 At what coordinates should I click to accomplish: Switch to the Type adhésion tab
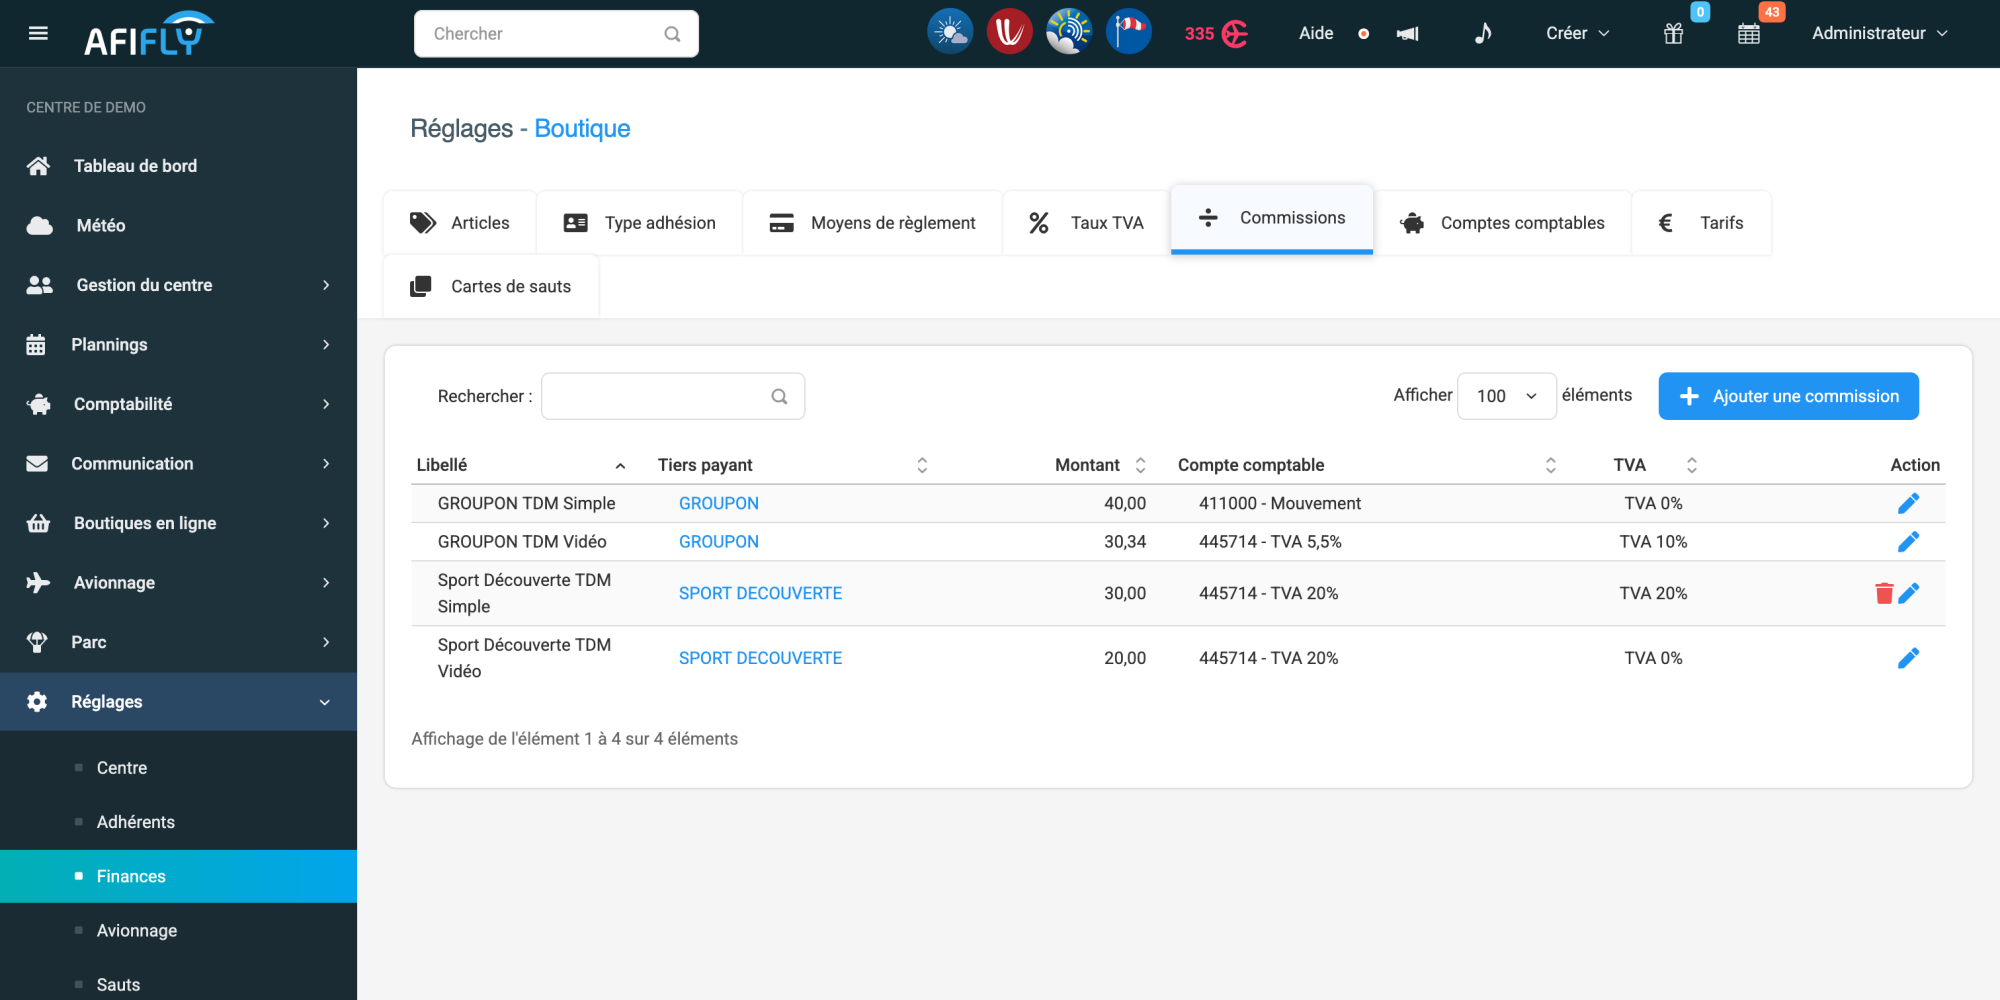[640, 223]
